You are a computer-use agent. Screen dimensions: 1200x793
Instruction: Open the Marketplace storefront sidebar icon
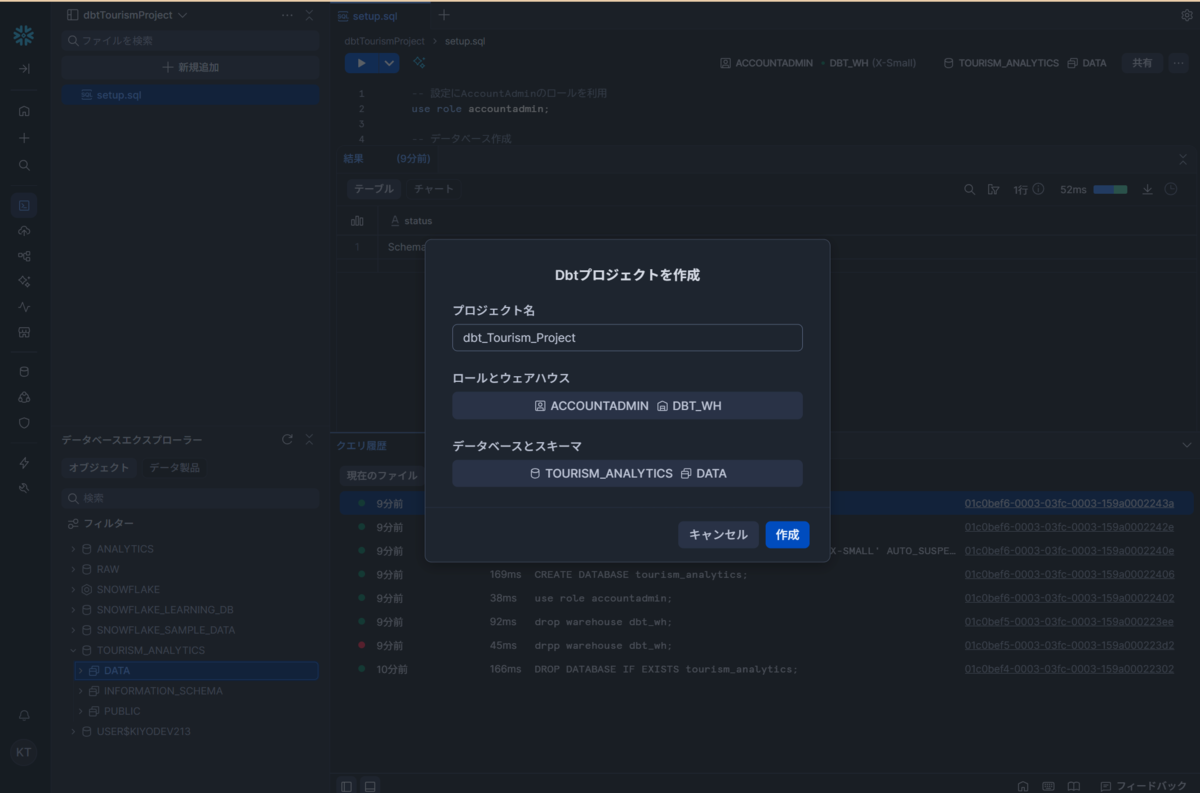(x=24, y=332)
